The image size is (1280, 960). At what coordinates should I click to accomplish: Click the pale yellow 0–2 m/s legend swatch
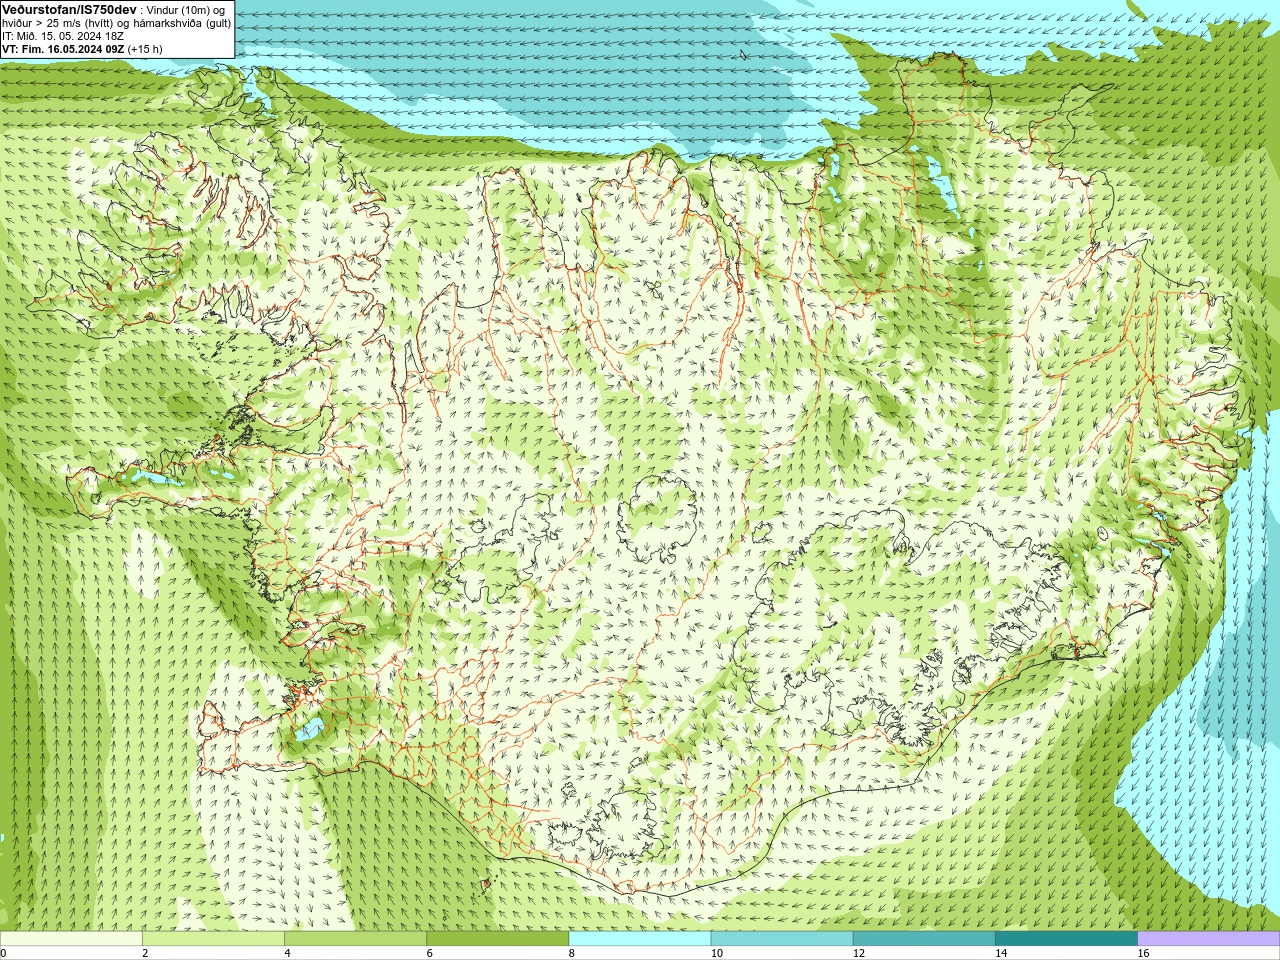point(71,939)
